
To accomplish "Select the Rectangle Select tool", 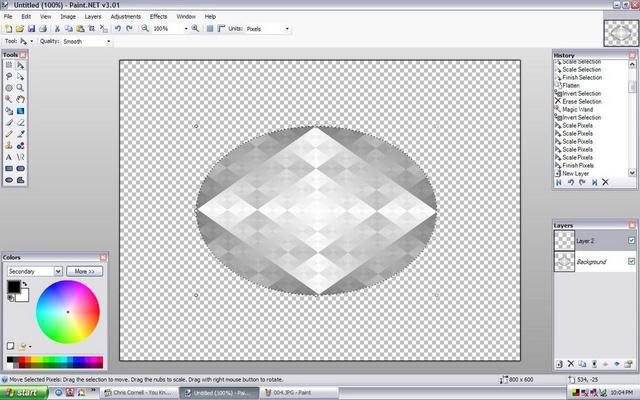I will (9, 65).
